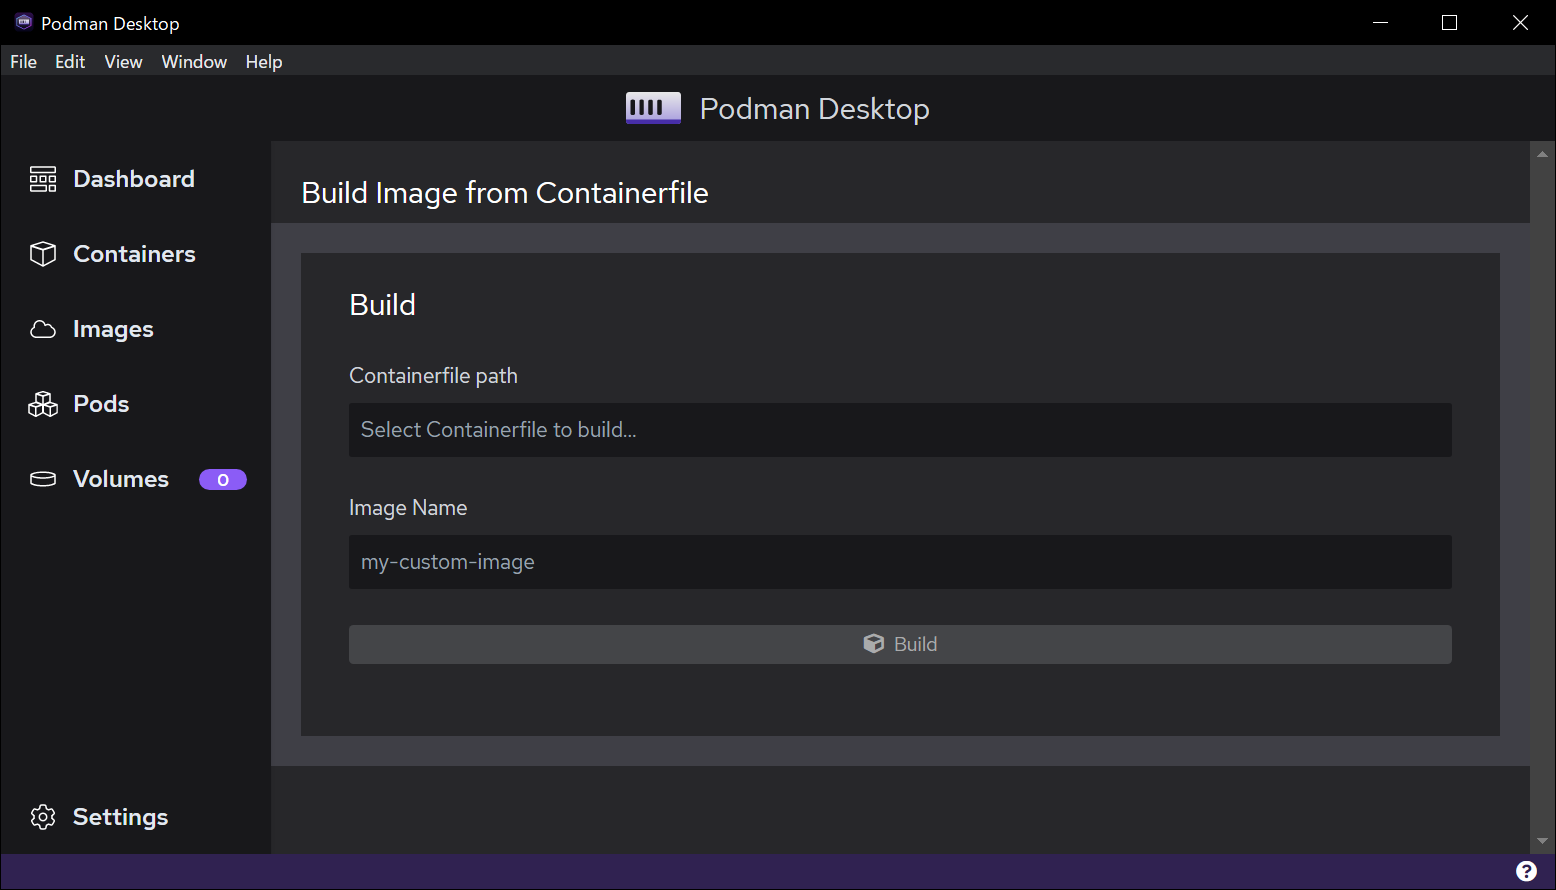Screen dimensions: 1556x890
Task: Click the help question mark icon
Action: [1526, 871]
